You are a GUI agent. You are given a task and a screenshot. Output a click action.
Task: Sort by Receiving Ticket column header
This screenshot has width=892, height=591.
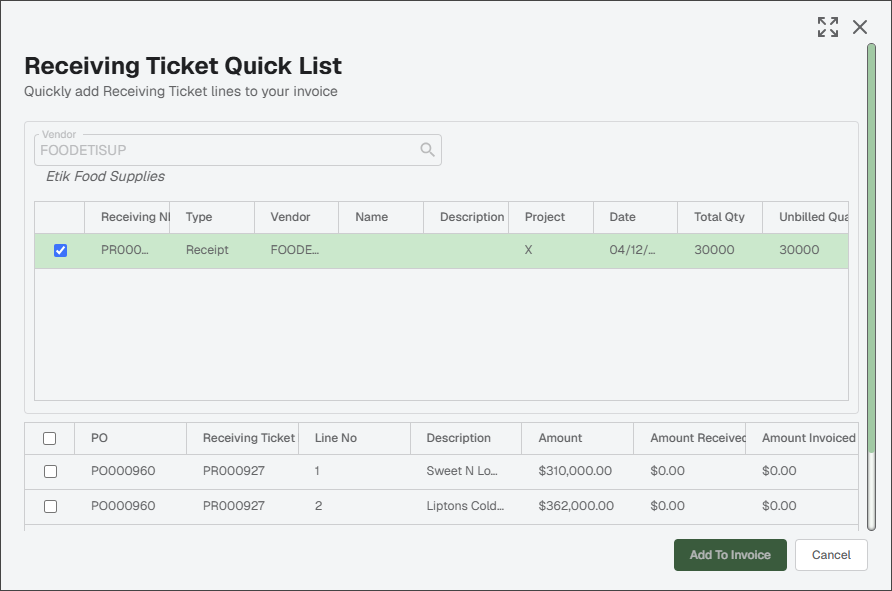[x=242, y=438]
